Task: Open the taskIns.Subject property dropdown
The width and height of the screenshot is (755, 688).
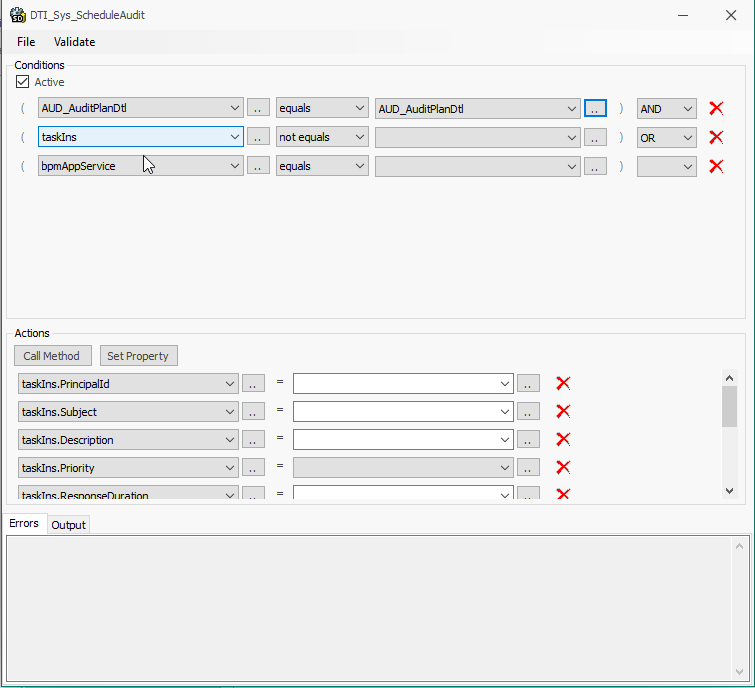Action: point(128,412)
